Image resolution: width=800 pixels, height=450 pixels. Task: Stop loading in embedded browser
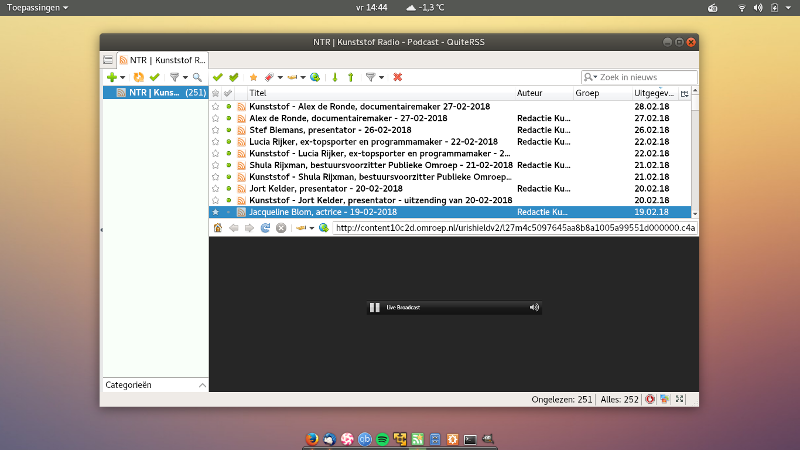point(281,228)
